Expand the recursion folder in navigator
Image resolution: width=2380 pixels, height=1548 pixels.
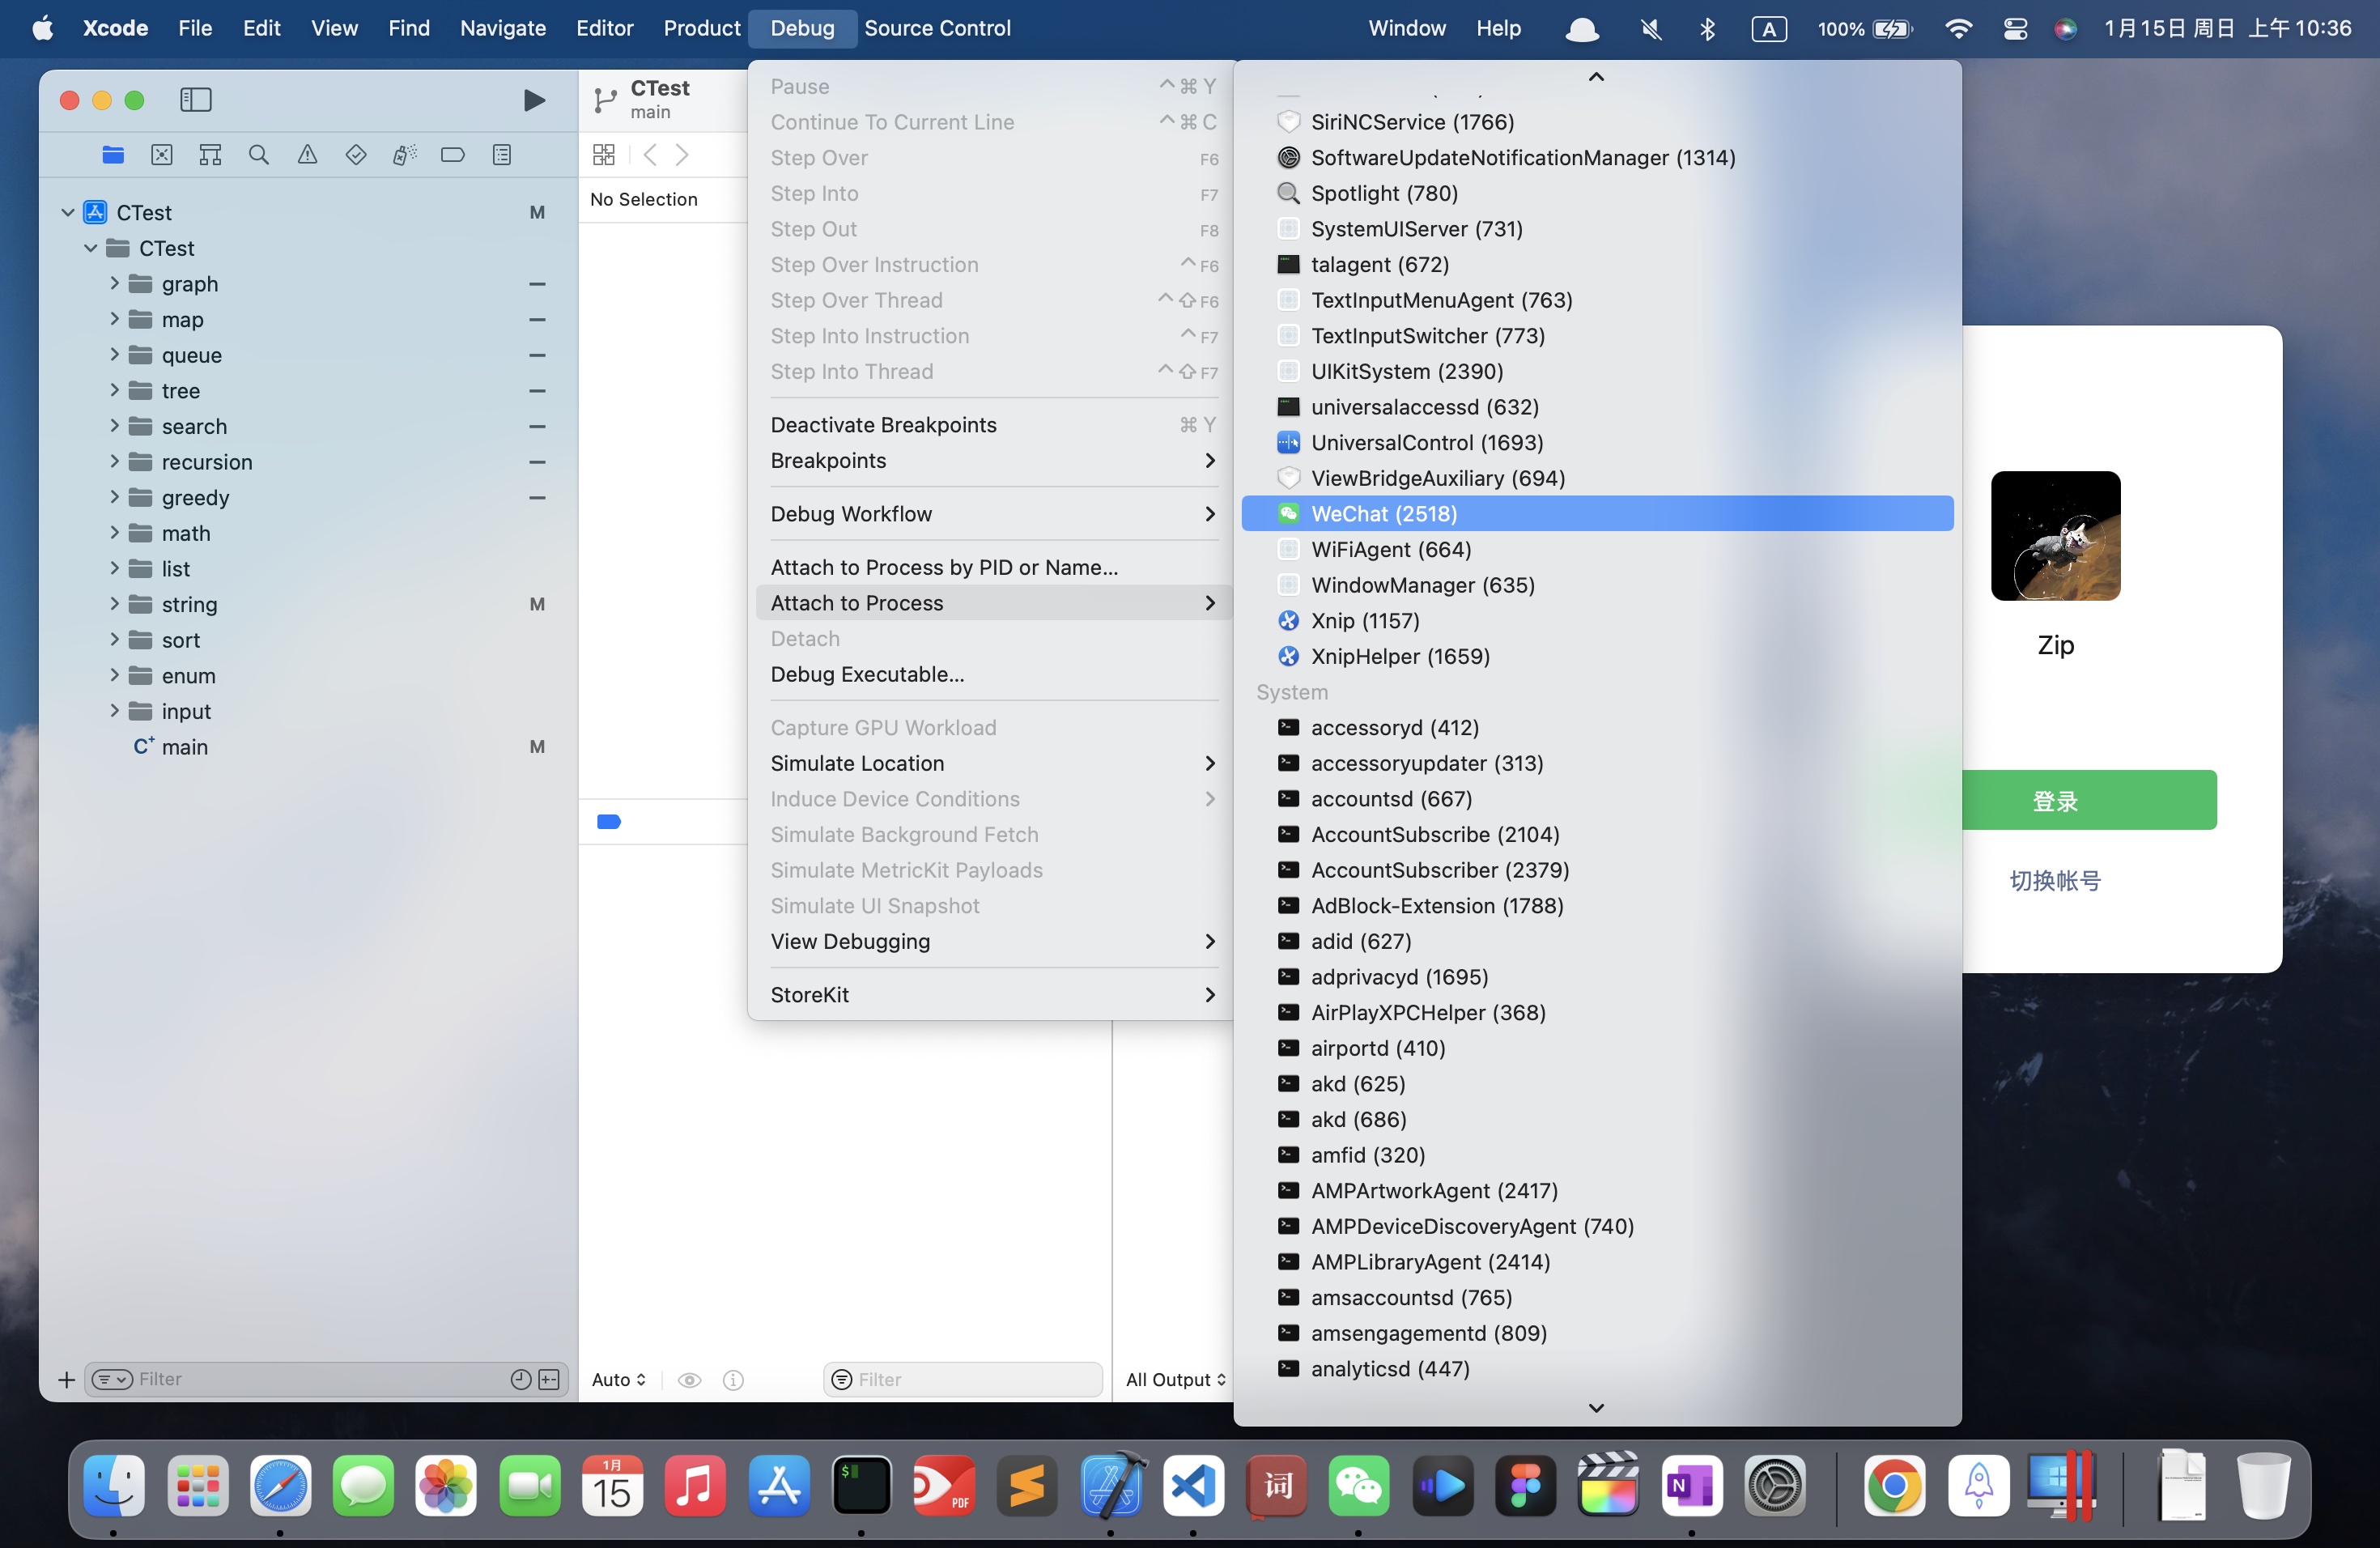111,461
